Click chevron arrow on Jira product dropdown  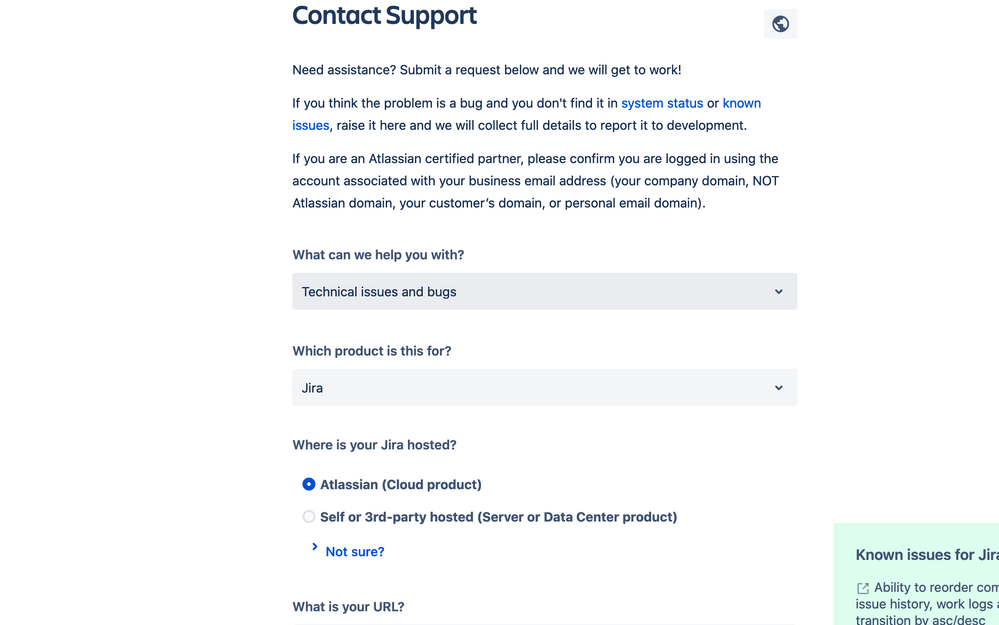coord(779,387)
